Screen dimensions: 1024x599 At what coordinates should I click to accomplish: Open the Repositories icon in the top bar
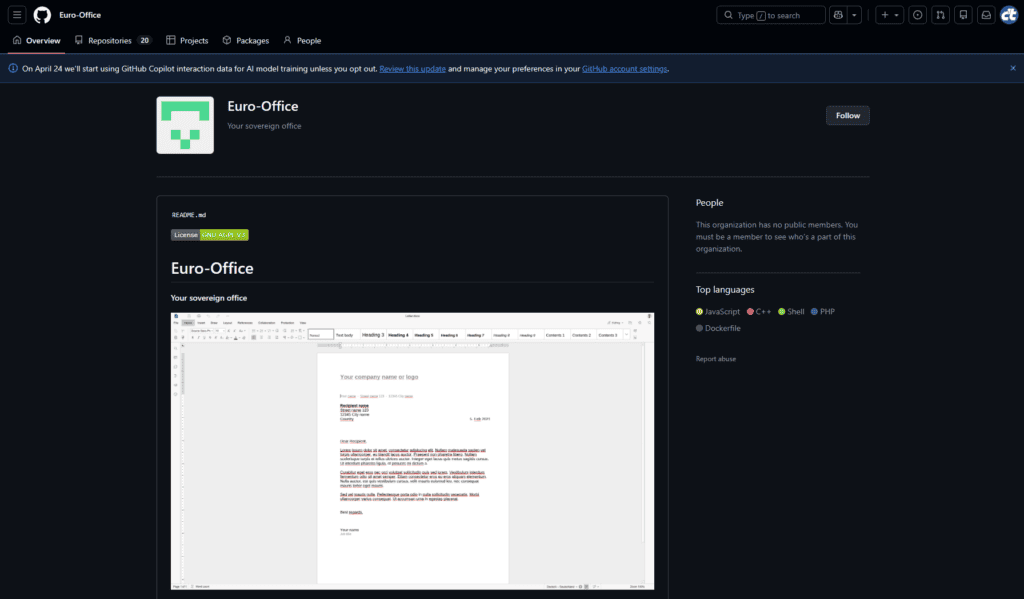963,15
